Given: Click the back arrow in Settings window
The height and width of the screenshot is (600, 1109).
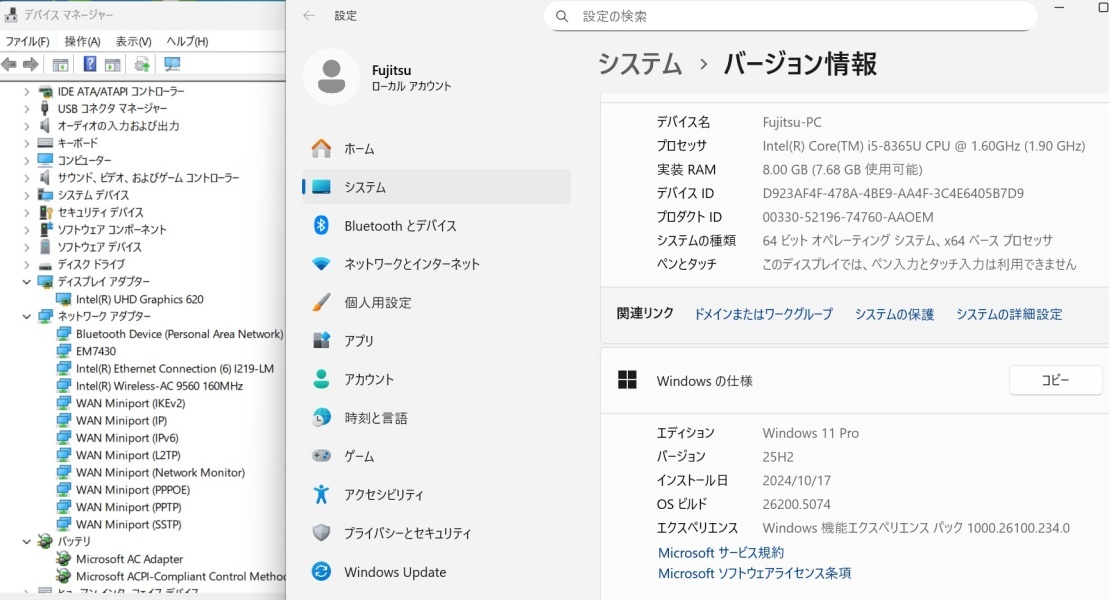Looking at the screenshot, I should pos(309,16).
